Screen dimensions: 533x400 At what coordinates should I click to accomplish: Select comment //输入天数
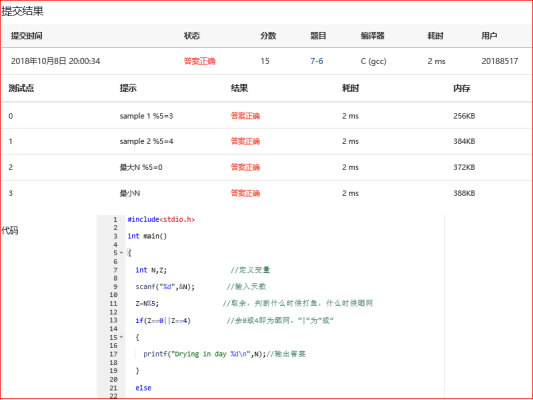click(246, 287)
